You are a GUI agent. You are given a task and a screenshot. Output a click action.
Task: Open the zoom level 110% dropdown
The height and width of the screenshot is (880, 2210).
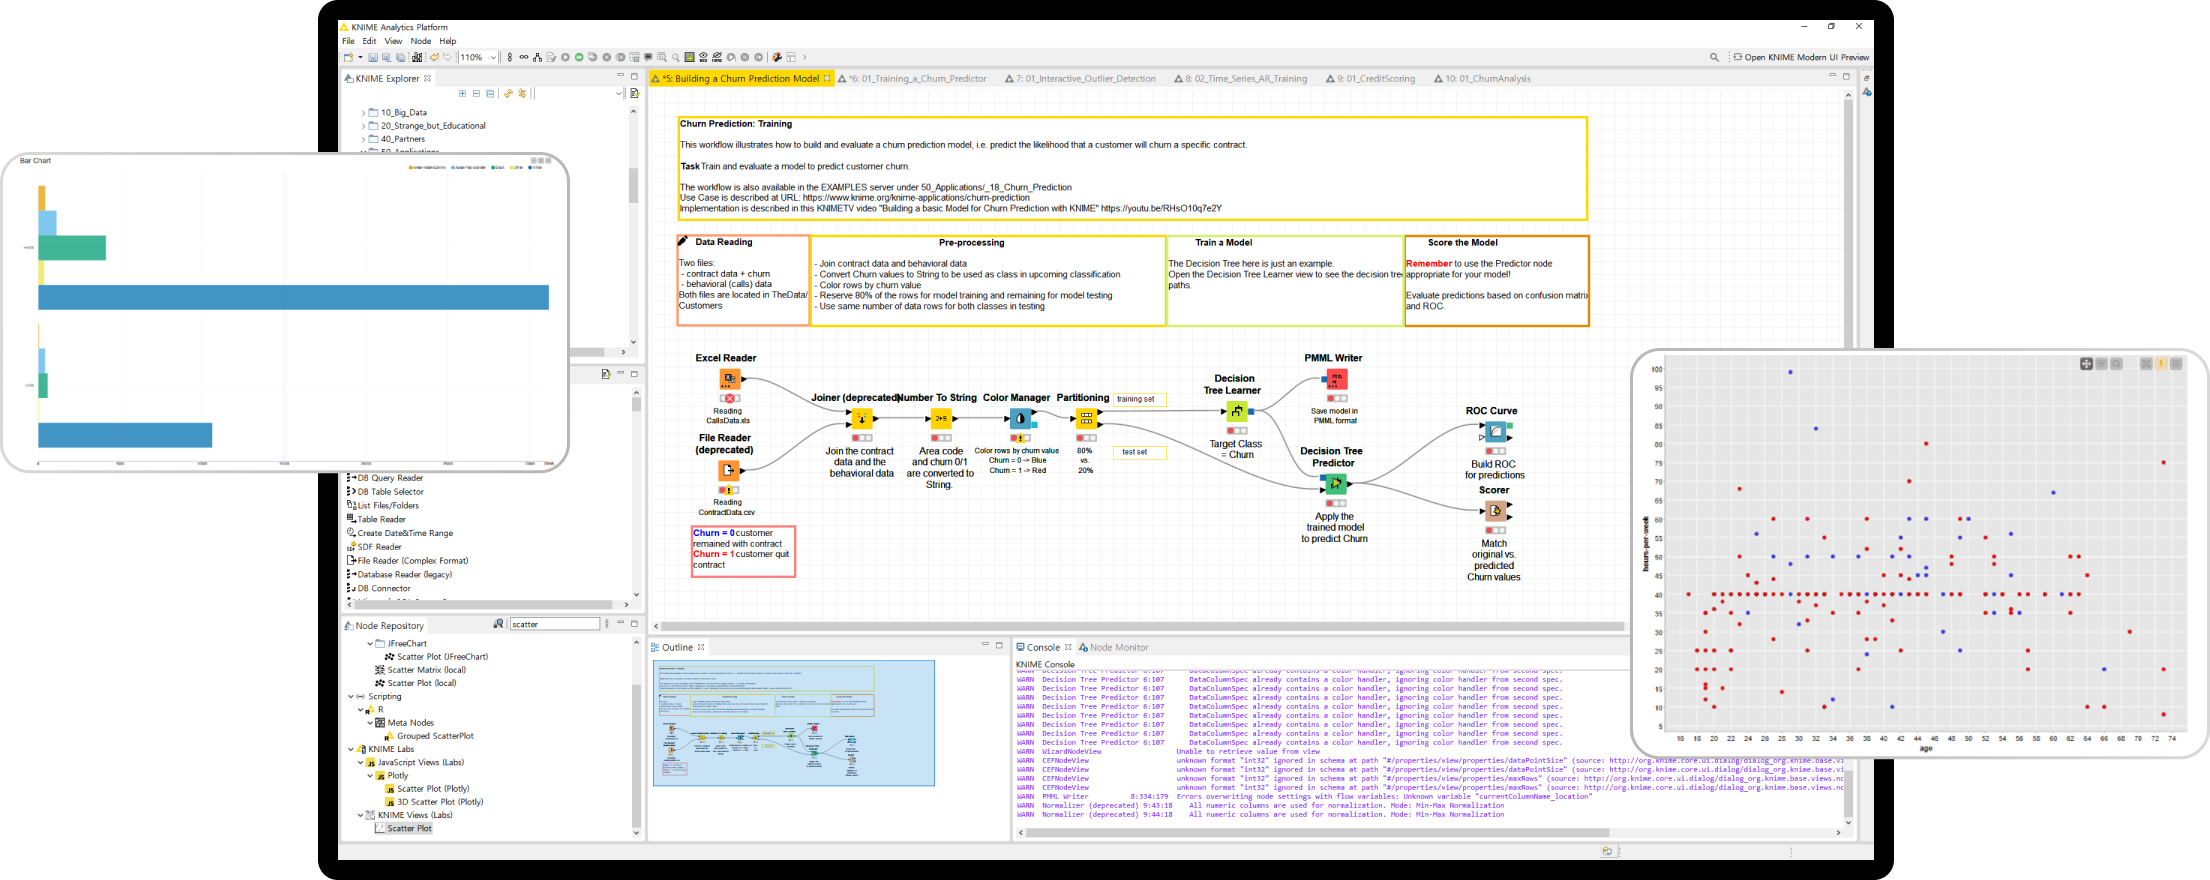493,57
